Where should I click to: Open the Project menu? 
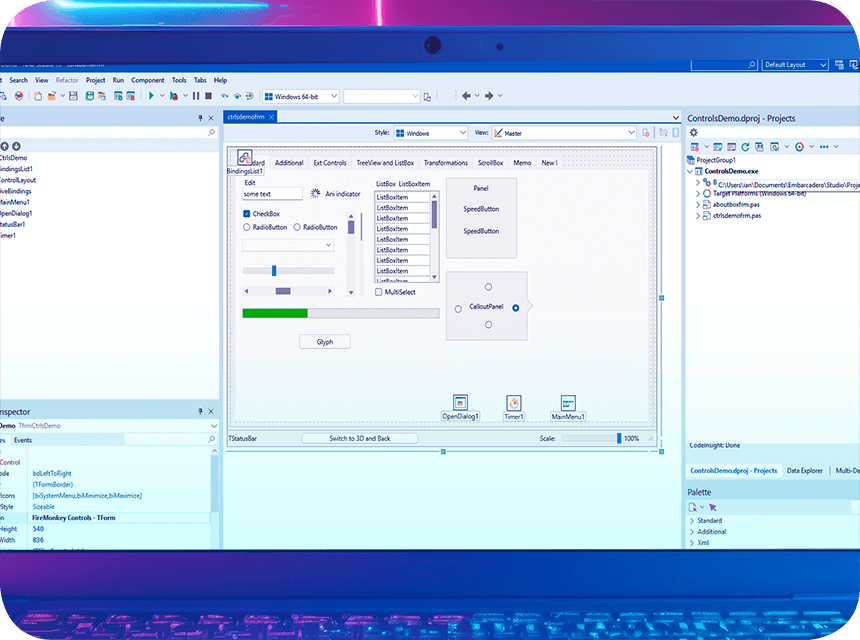pyautogui.click(x=95, y=80)
